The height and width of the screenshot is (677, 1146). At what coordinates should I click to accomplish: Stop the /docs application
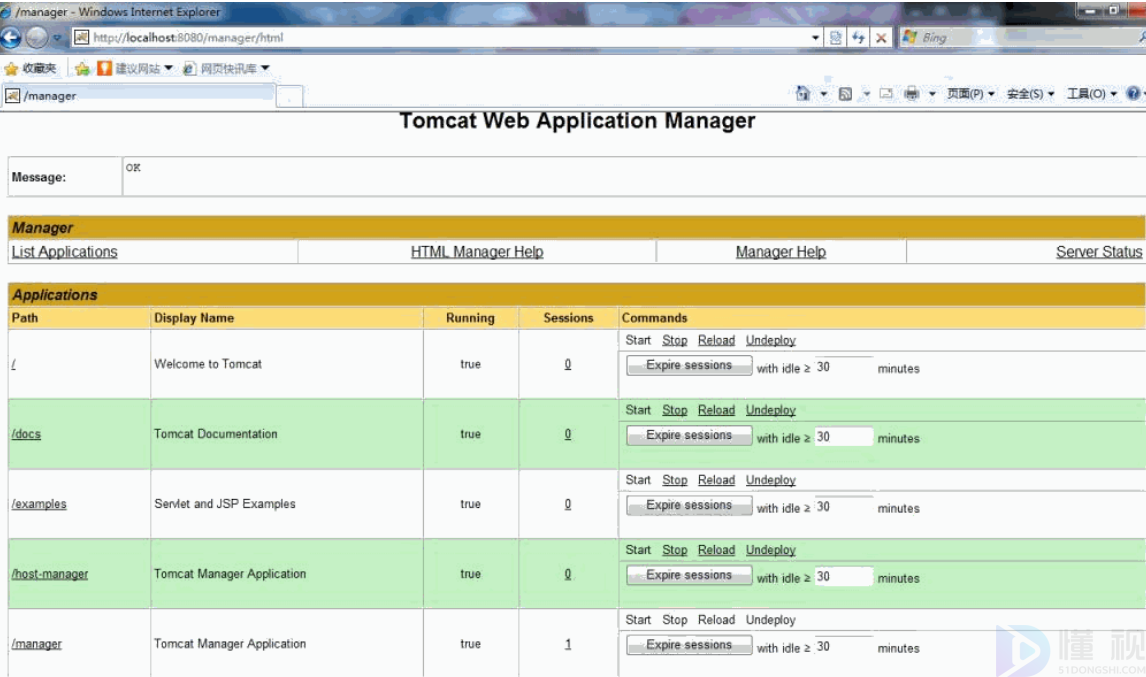point(675,410)
